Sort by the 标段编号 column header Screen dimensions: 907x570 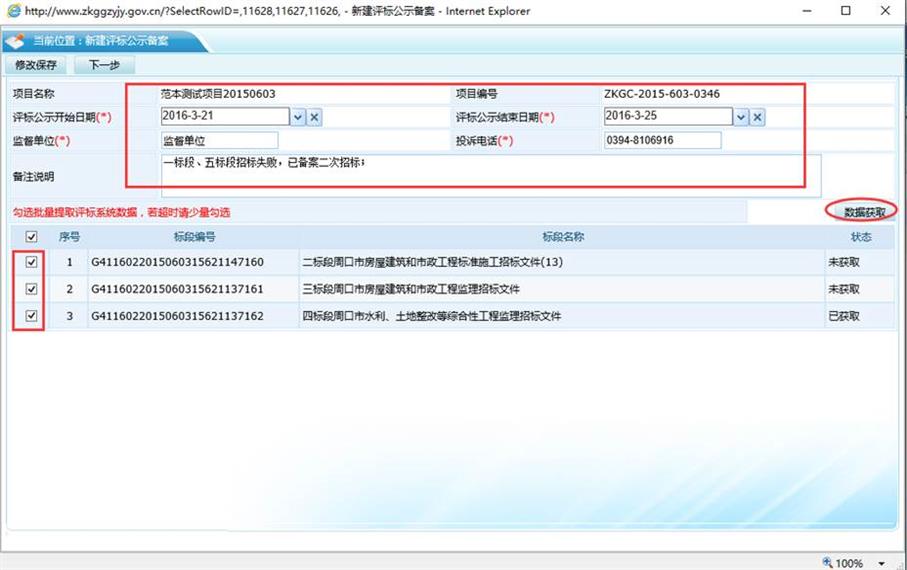(x=194, y=237)
